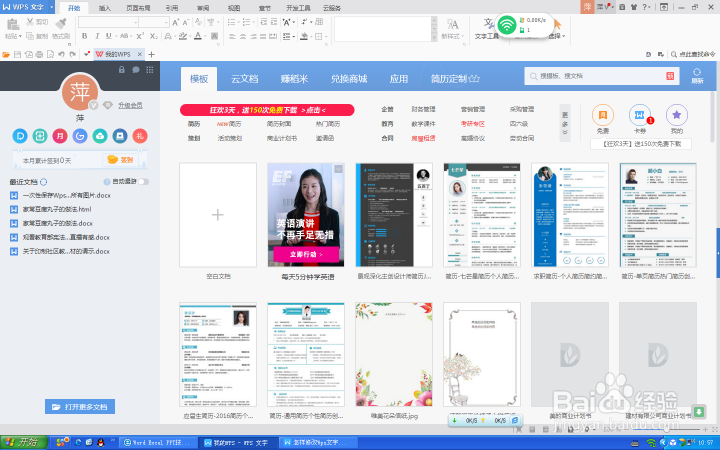This screenshot has width=720, height=450.
Task: Click the font color A swatch
Action: (198, 36)
